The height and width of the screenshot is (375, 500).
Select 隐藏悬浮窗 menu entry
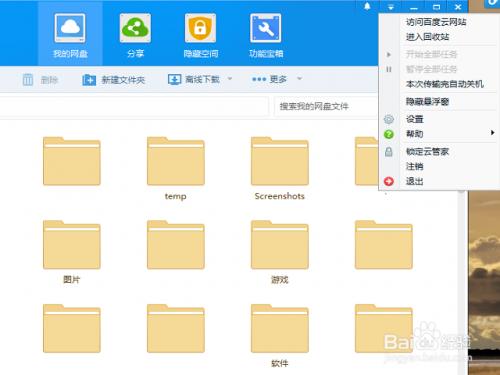click(427, 101)
